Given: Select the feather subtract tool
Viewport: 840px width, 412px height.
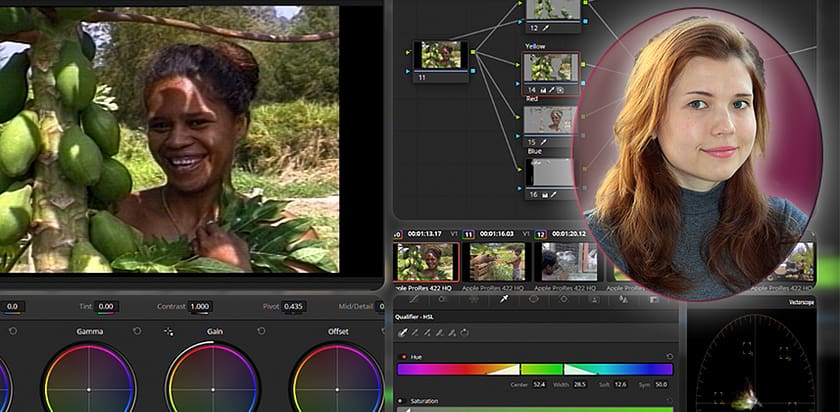Looking at the screenshot, I should click(x=440, y=333).
